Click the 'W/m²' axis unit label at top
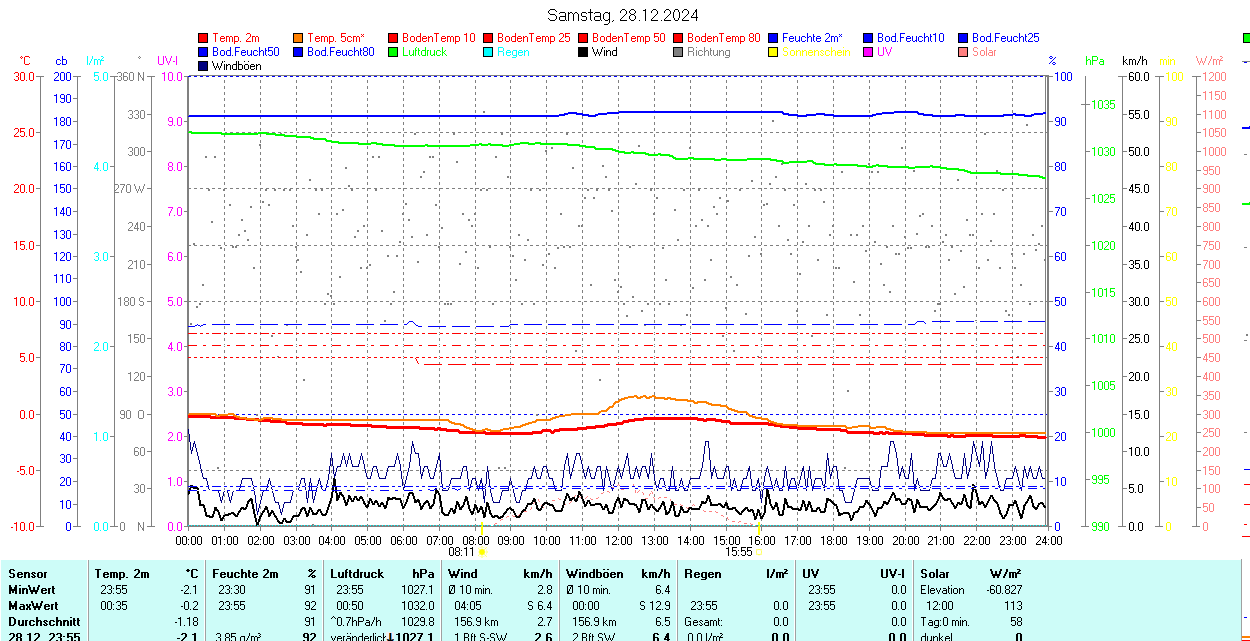Screen dimensions: 1250x641 tap(1210, 61)
